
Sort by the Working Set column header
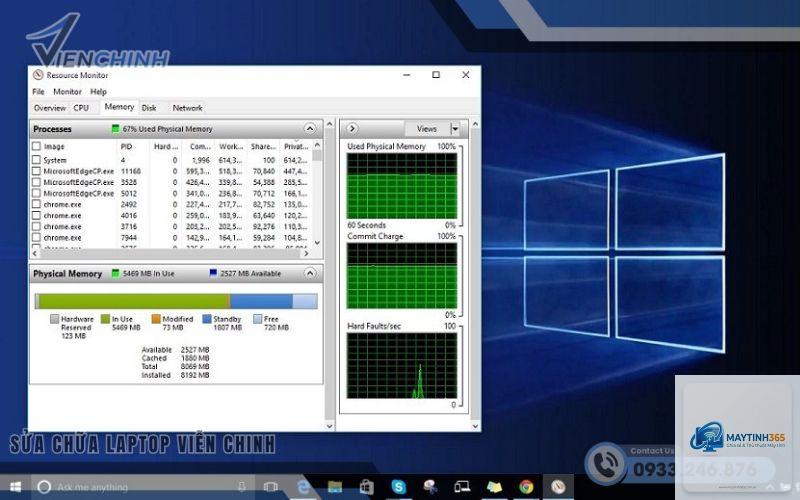click(x=231, y=146)
